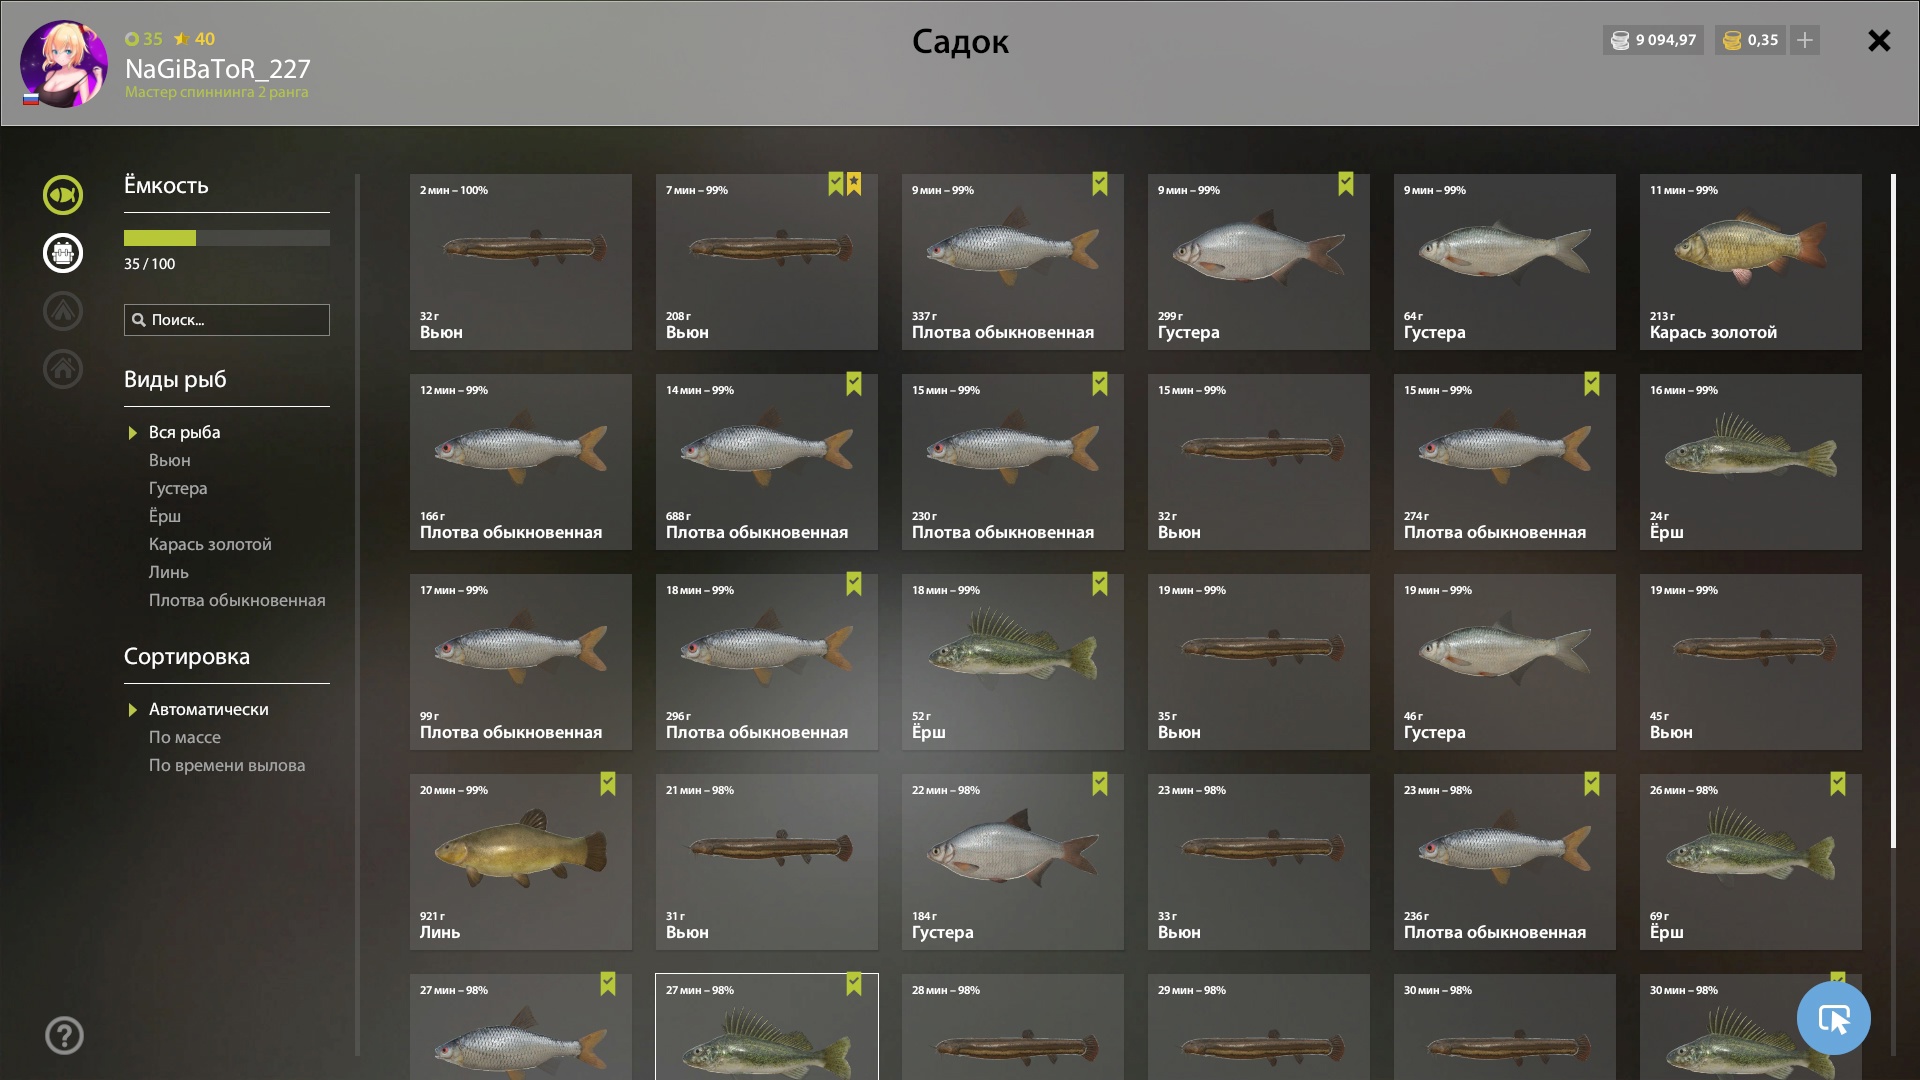The height and width of the screenshot is (1080, 1920).
Task: Filter fish list by Вьюн
Action: pos(169,460)
